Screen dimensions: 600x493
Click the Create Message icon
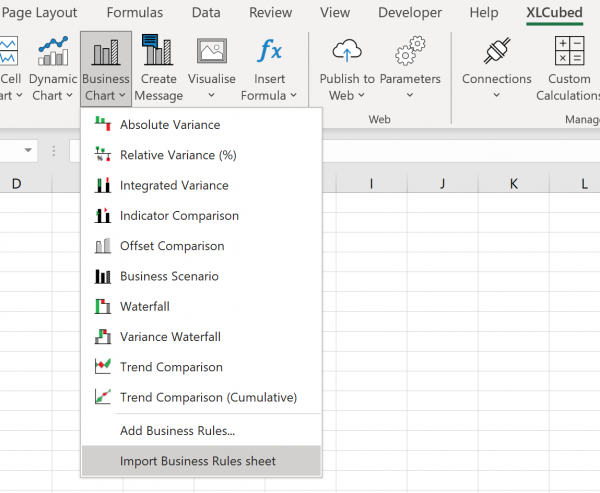[x=158, y=50]
